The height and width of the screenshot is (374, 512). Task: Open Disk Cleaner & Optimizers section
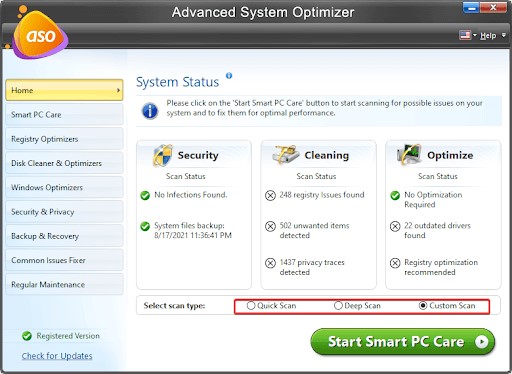click(64, 163)
